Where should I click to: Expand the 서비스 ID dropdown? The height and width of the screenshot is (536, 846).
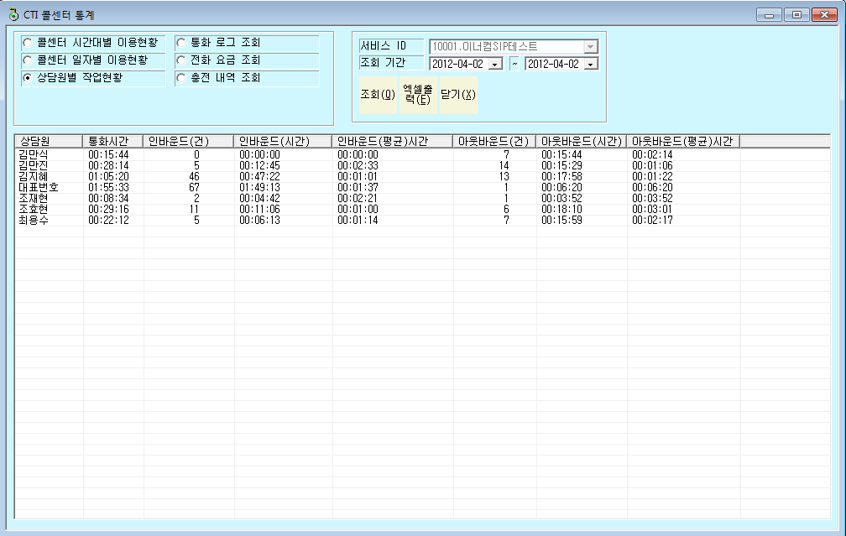(590, 46)
